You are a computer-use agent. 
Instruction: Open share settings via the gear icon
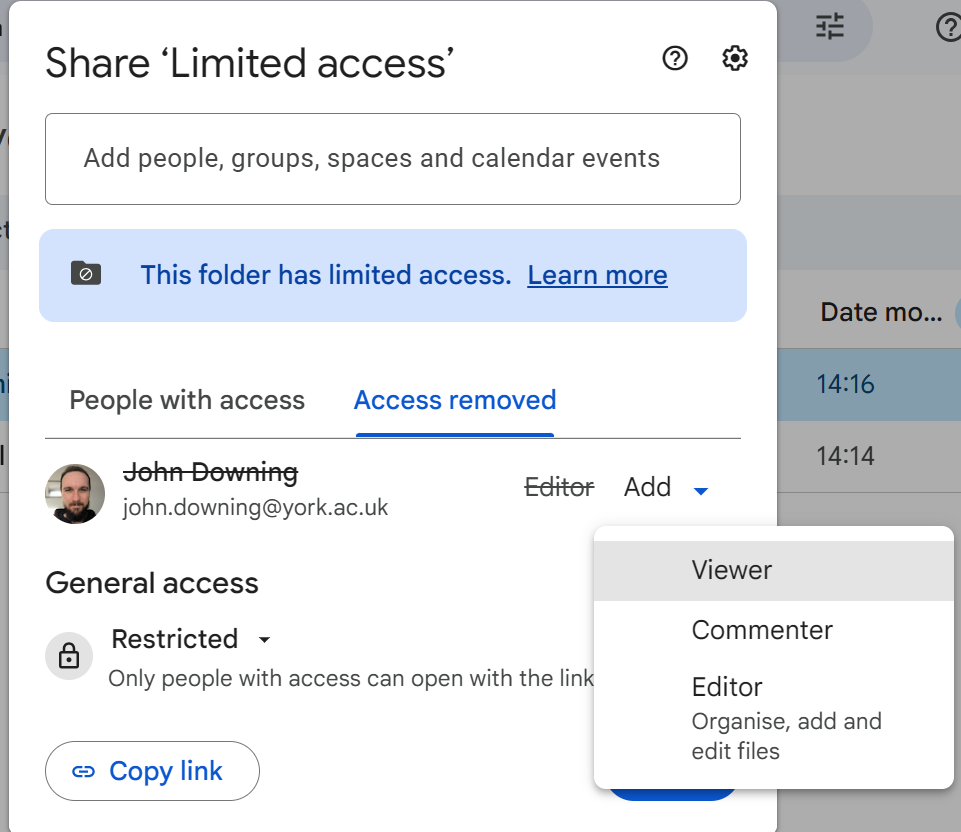point(735,59)
